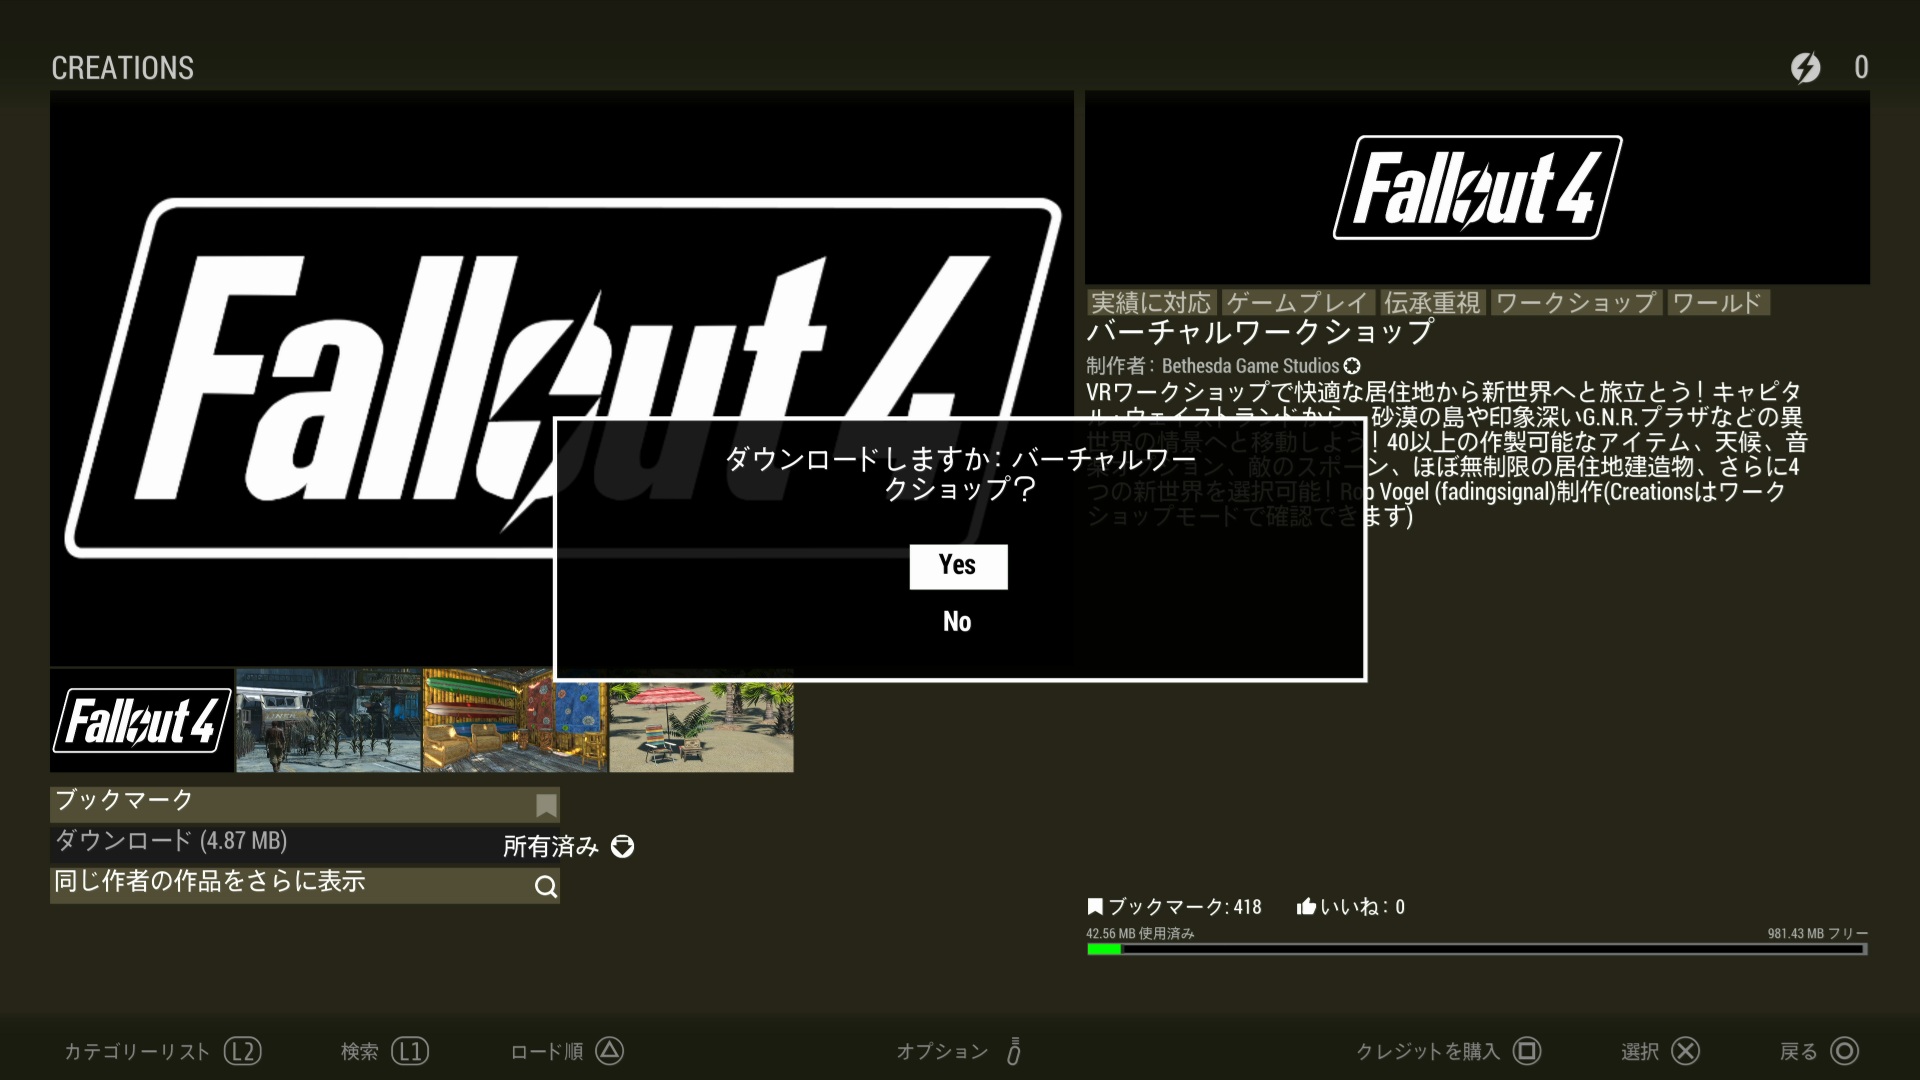Select the Fallout 4 logo thumbnail
Screen dimensions: 1920x1080
pos(141,721)
